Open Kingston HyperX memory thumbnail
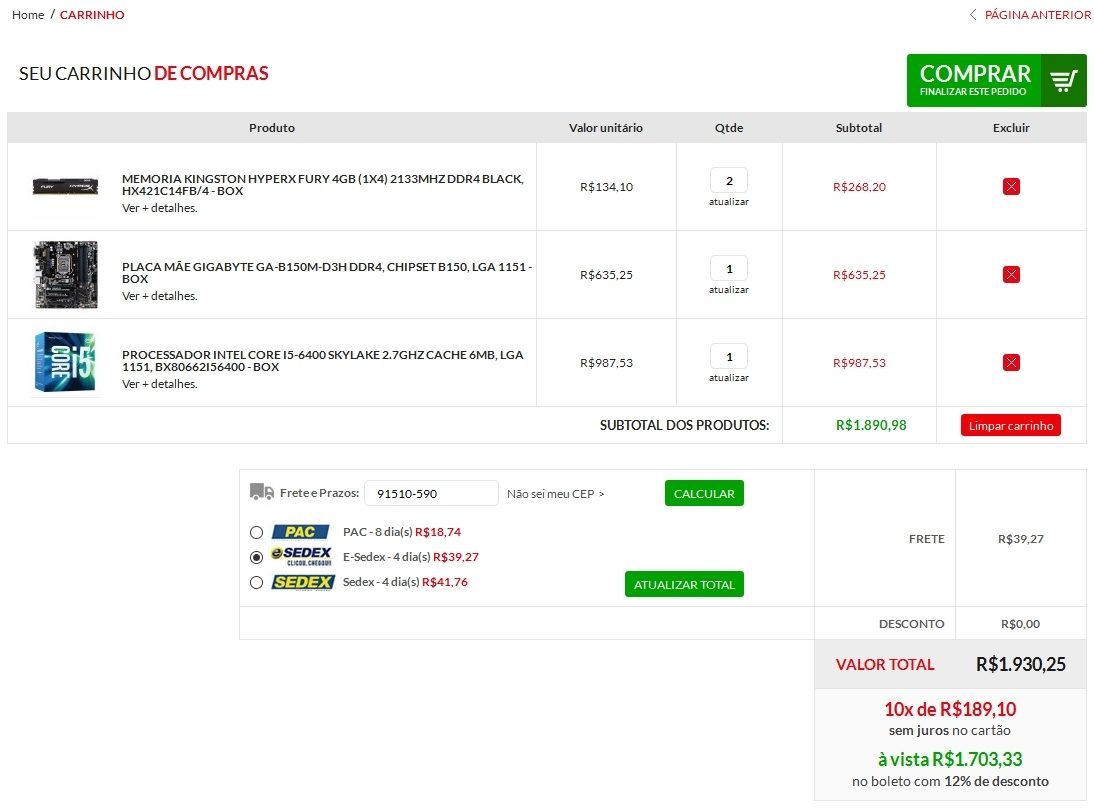The width and height of the screenshot is (1094, 808). 66,186
